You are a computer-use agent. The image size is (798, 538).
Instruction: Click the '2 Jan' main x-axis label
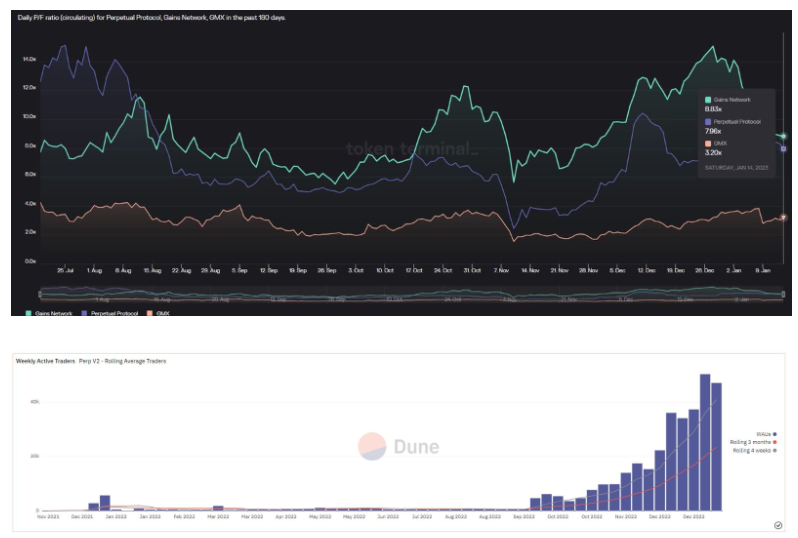(733, 270)
